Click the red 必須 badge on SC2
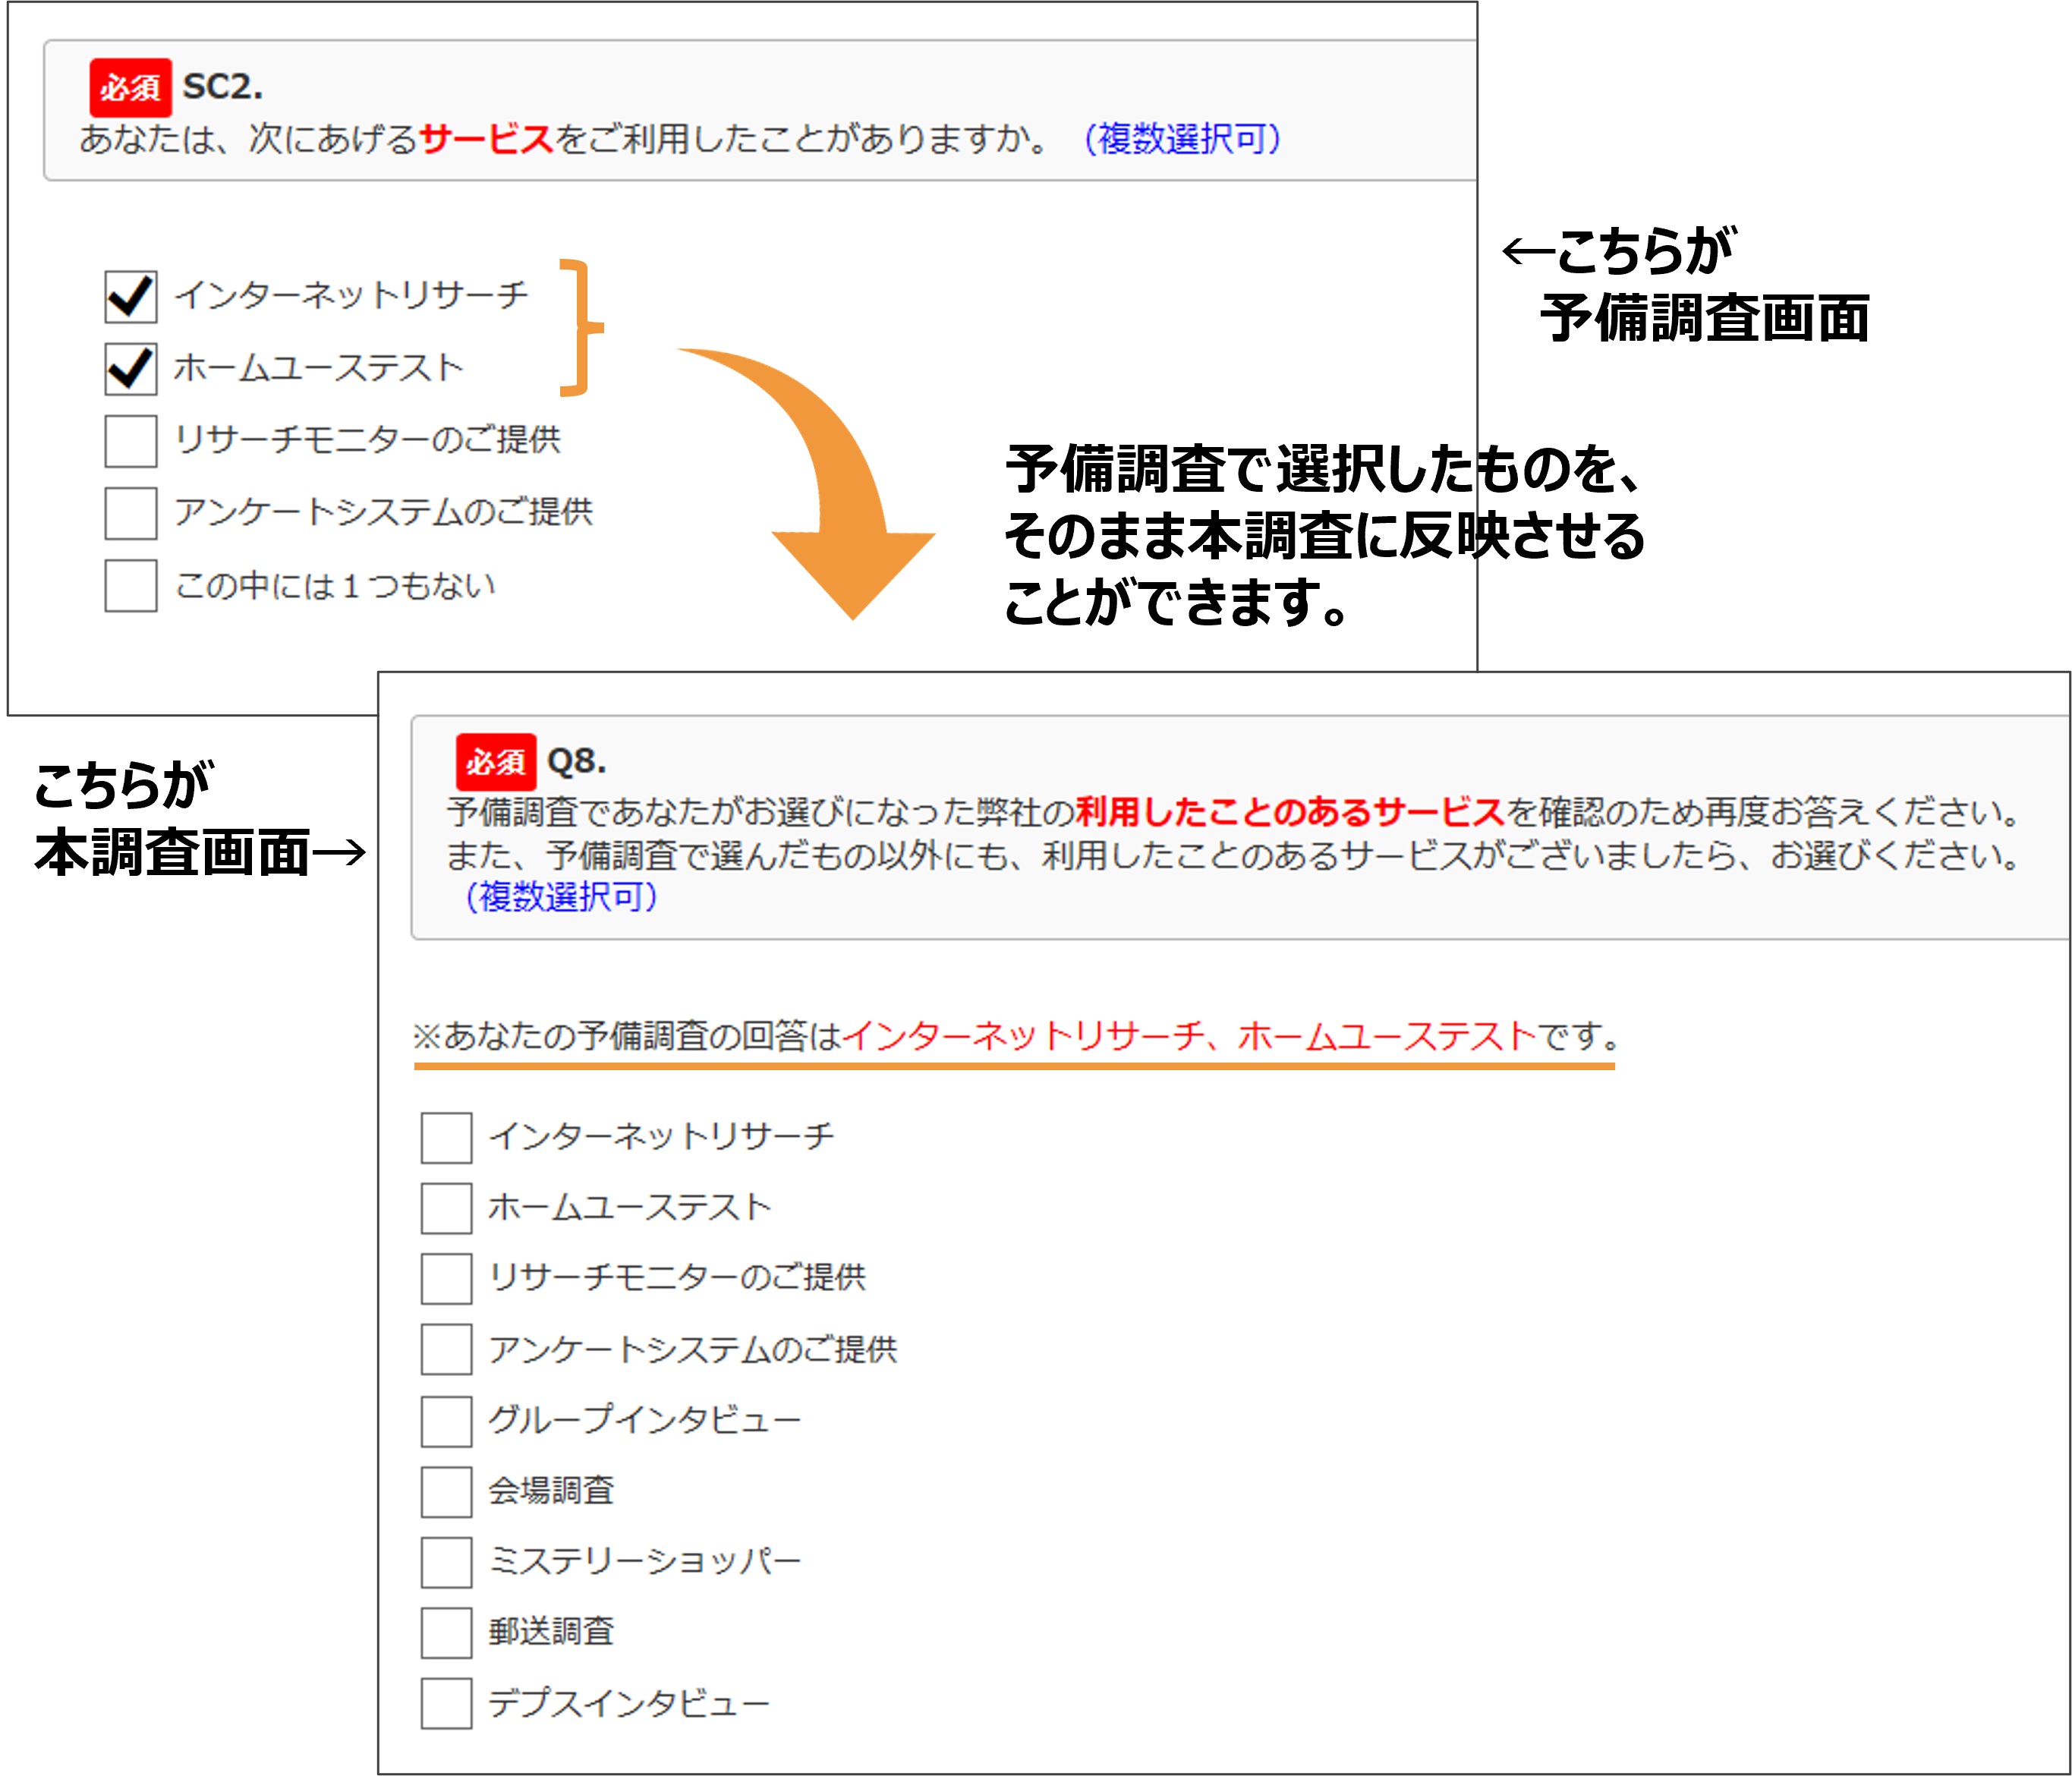Viewport: 2072px width, 1776px height. point(130,88)
